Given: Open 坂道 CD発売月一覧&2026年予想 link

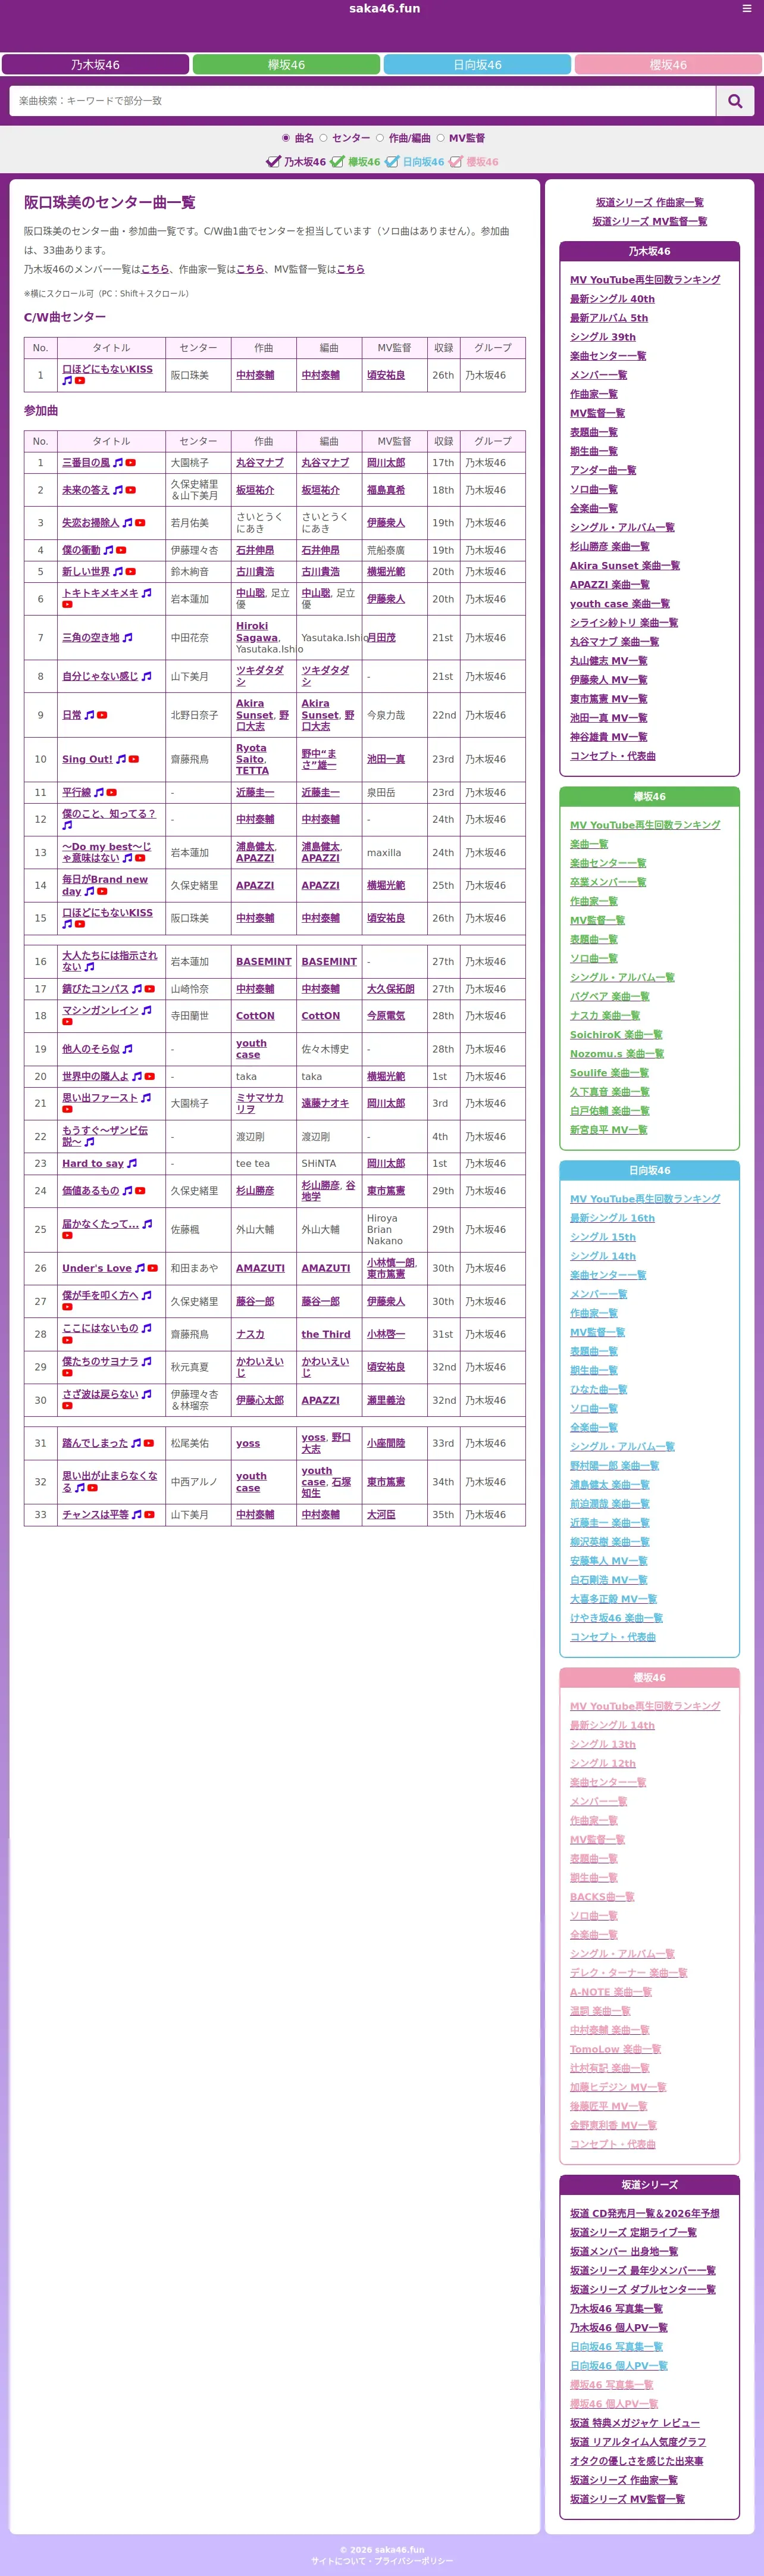Looking at the screenshot, I should point(644,2214).
